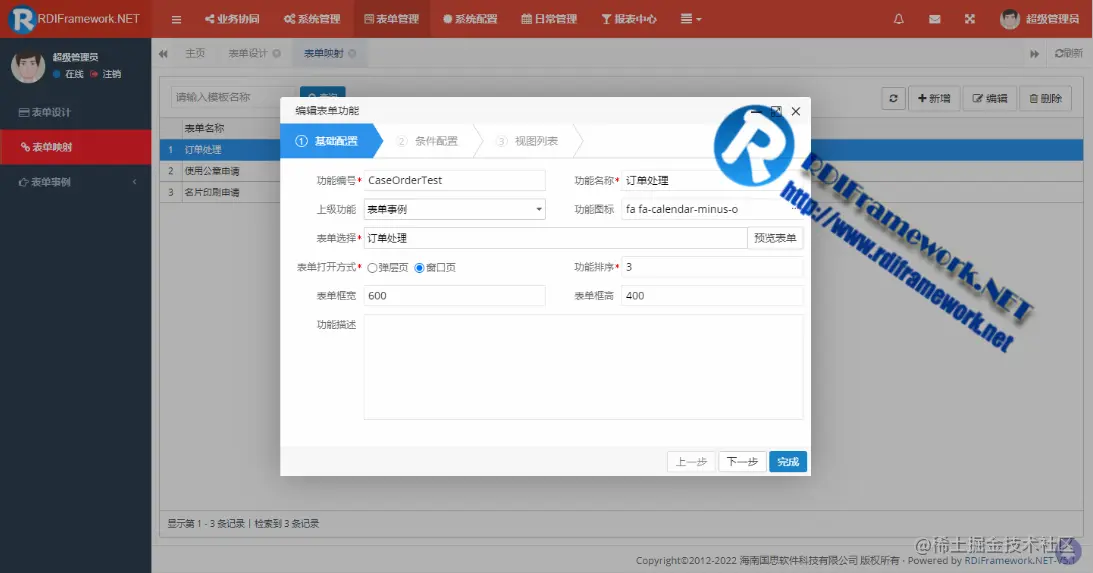Open the 报表中心 menu
This screenshot has height=573, width=1093.
[629, 19]
